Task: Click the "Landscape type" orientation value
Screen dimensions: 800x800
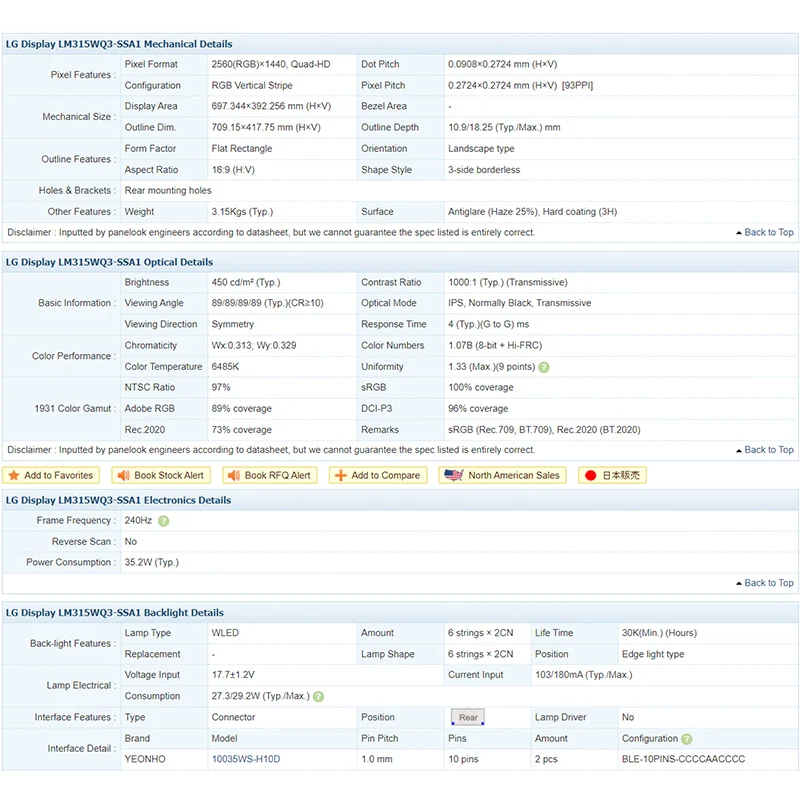Action: tap(481, 149)
